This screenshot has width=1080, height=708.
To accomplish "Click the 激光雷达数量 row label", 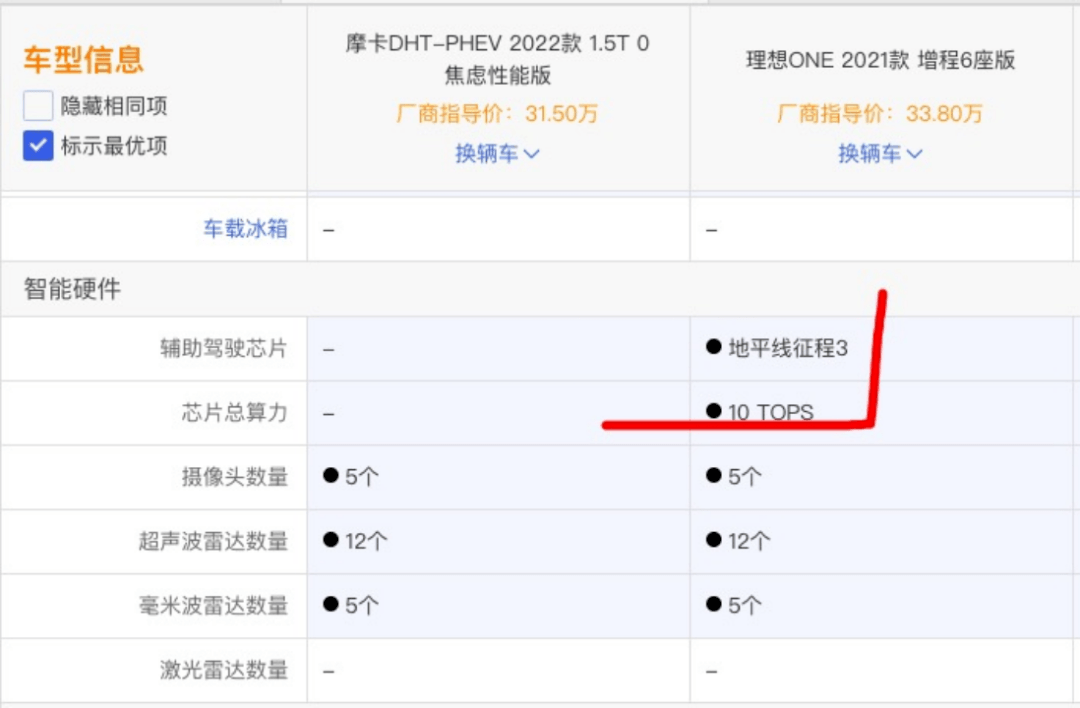I will click(x=224, y=669).
